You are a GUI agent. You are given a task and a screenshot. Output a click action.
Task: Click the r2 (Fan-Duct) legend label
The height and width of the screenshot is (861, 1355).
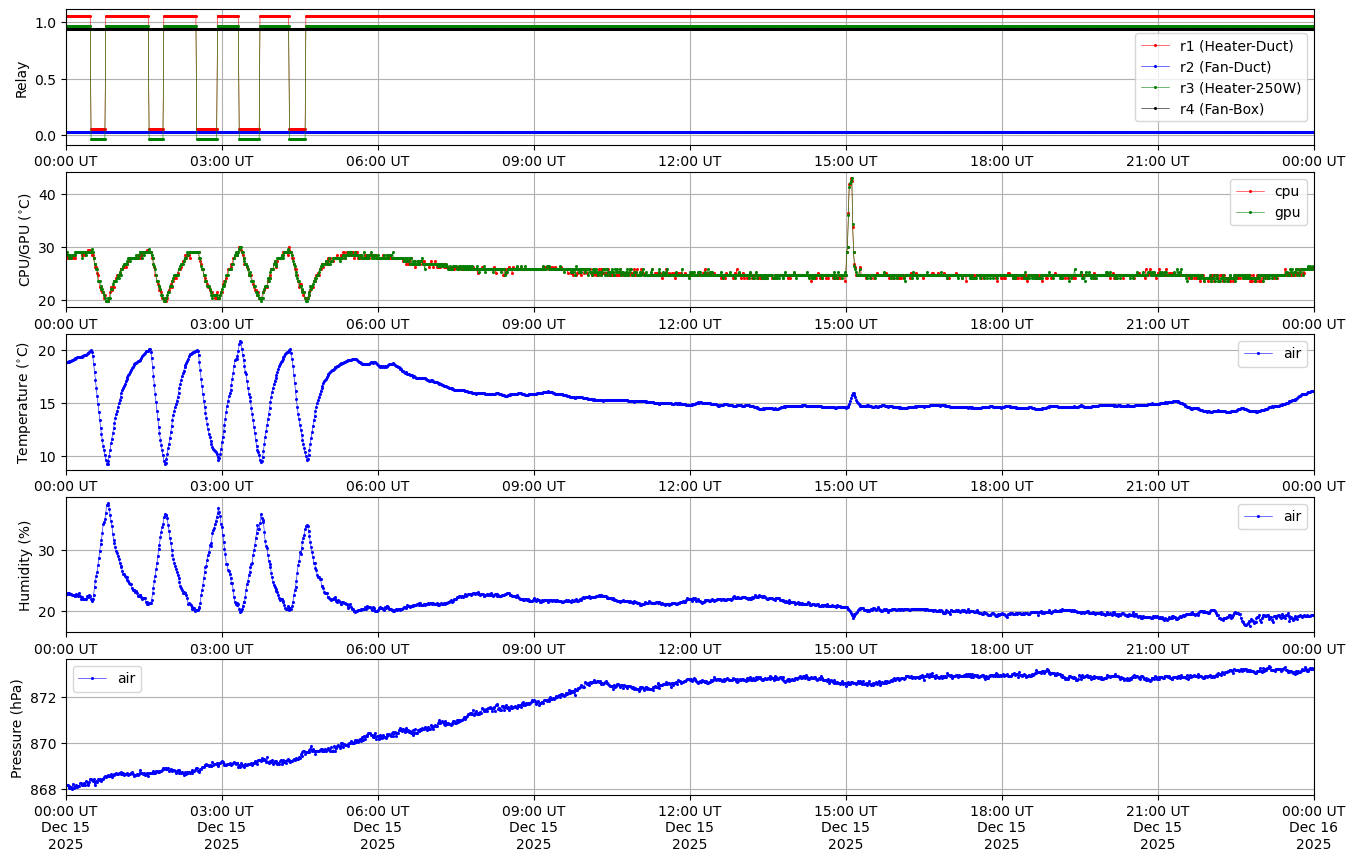1225,67
